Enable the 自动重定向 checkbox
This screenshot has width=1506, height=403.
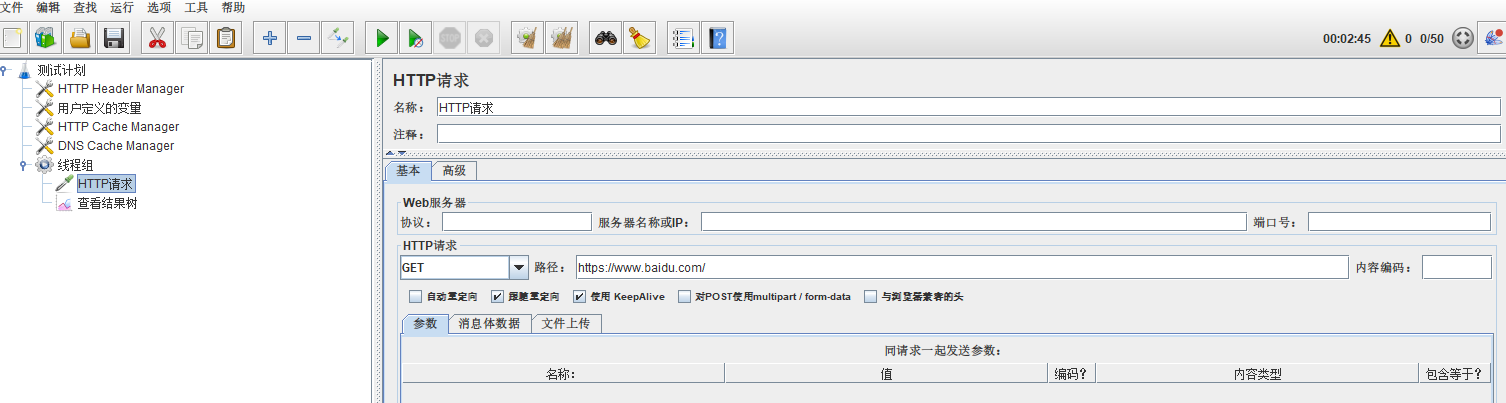coord(416,297)
